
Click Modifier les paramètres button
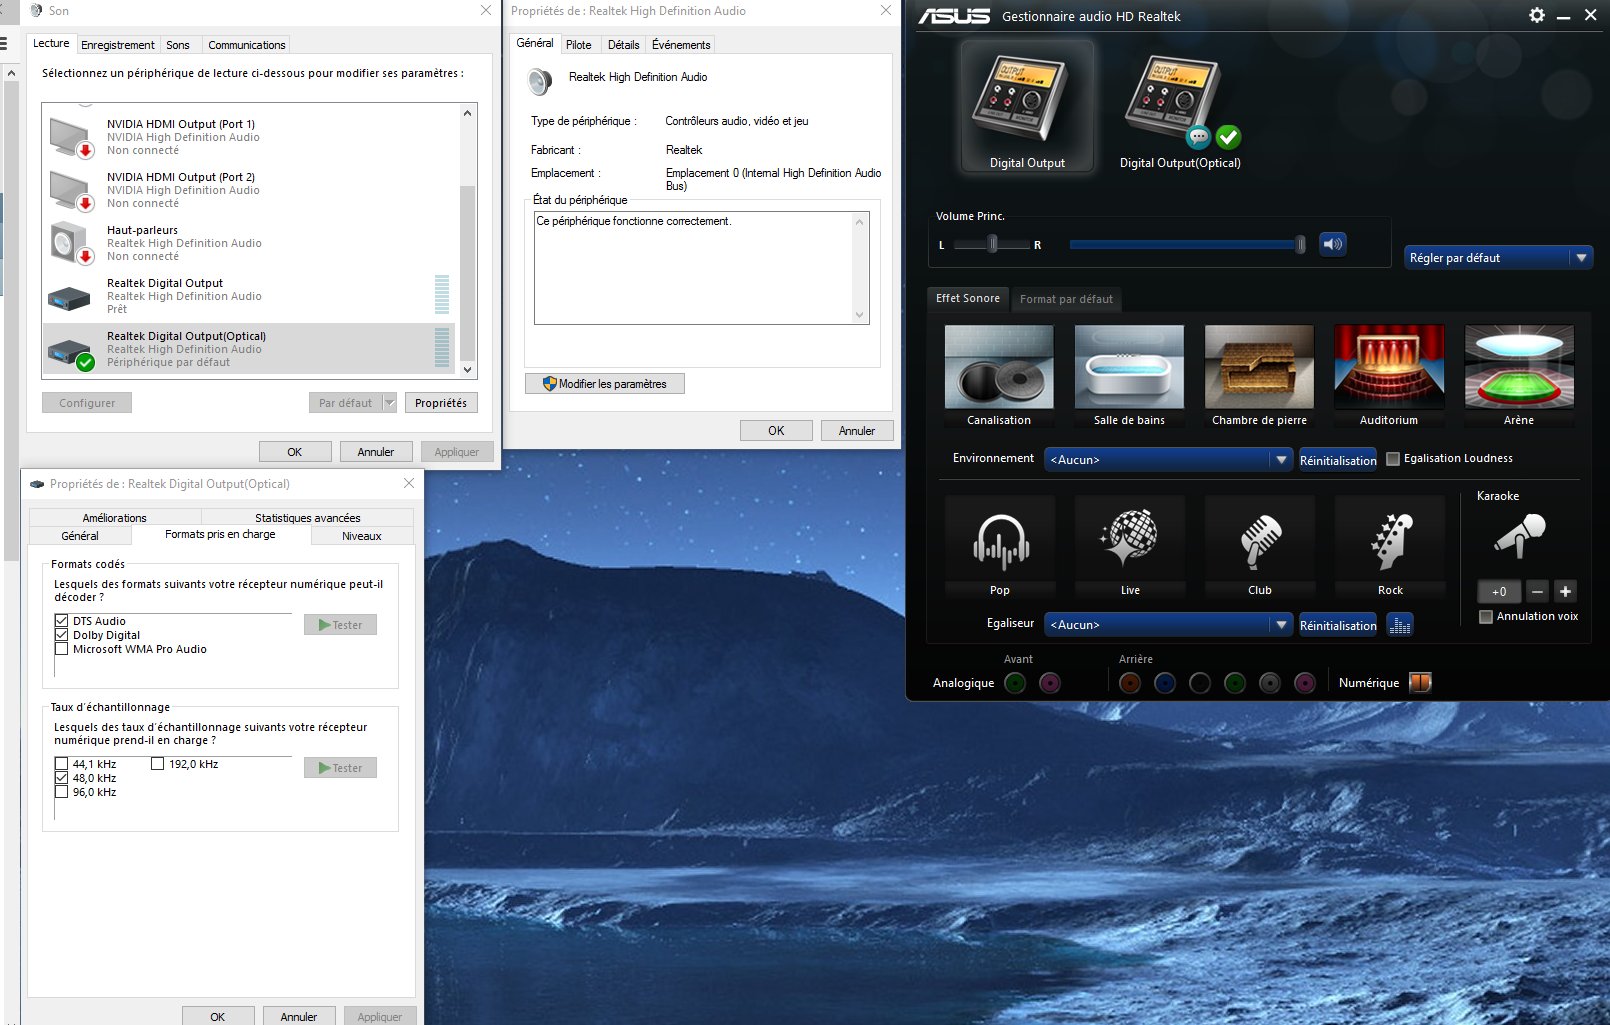605,384
